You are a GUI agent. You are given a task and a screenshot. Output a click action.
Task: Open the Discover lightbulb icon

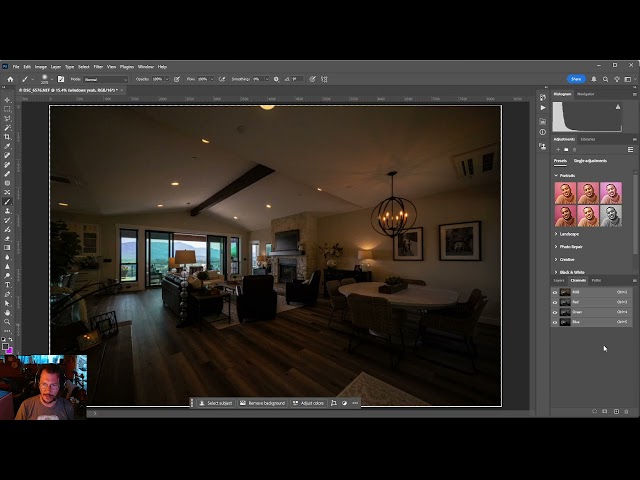click(617, 79)
